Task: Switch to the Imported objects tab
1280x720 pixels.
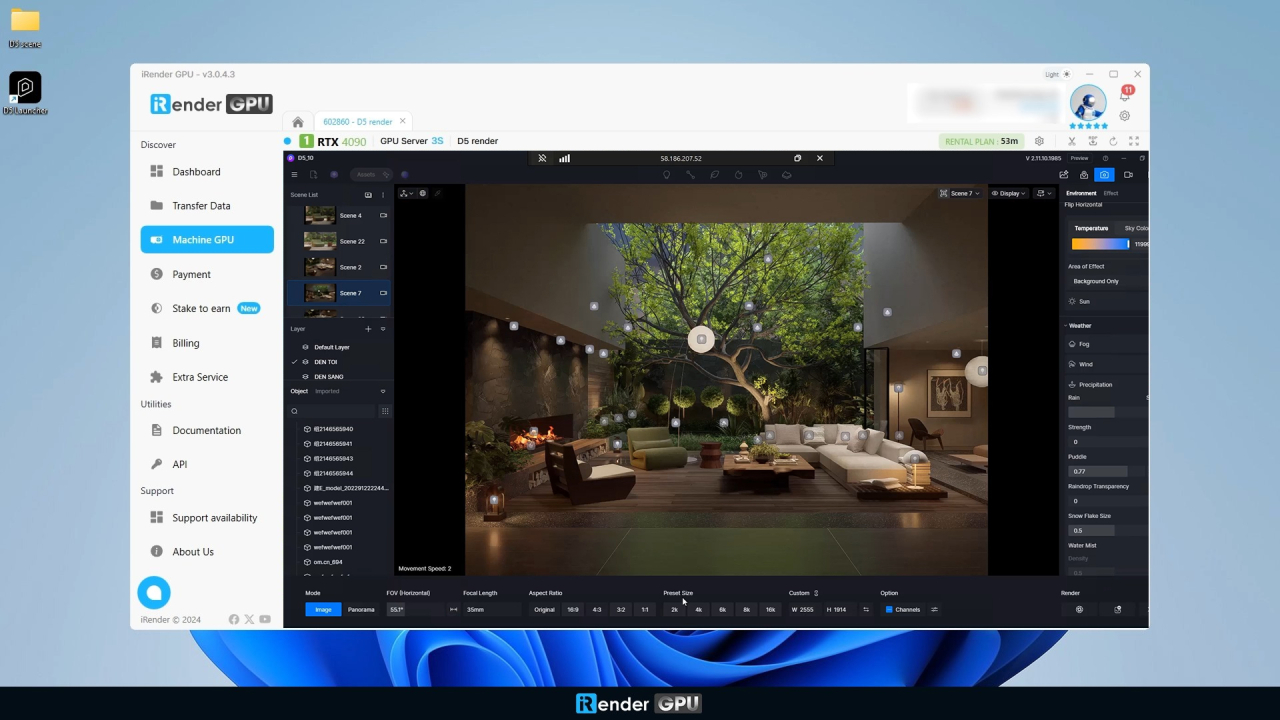Action: pyautogui.click(x=327, y=391)
